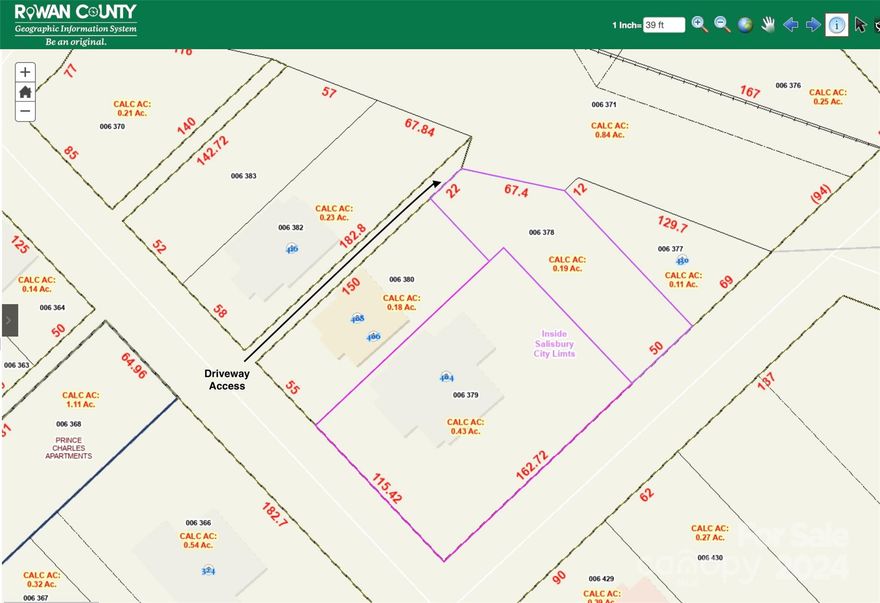Select the zoom-out magnifier tool
Screen dimensions: 880x603
(x=722, y=24)
